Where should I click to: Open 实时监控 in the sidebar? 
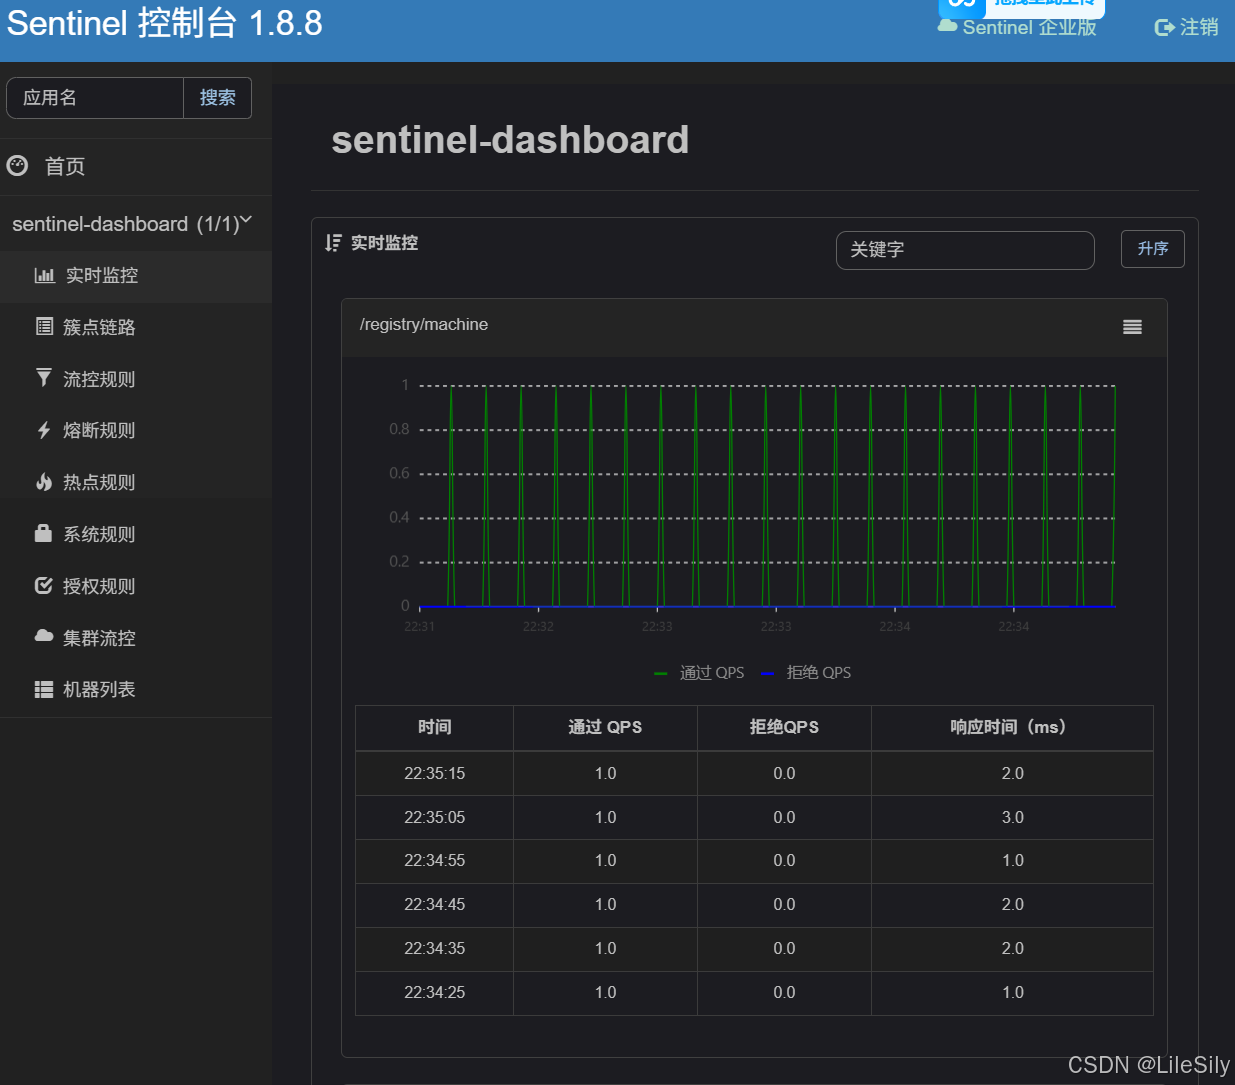[x=136, y=276]
